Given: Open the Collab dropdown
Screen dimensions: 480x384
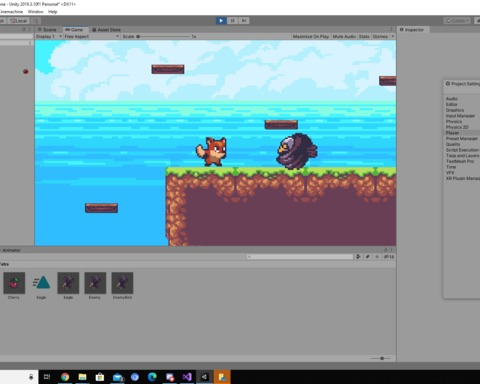Looking at the screenshot, I should click(458, 21).
